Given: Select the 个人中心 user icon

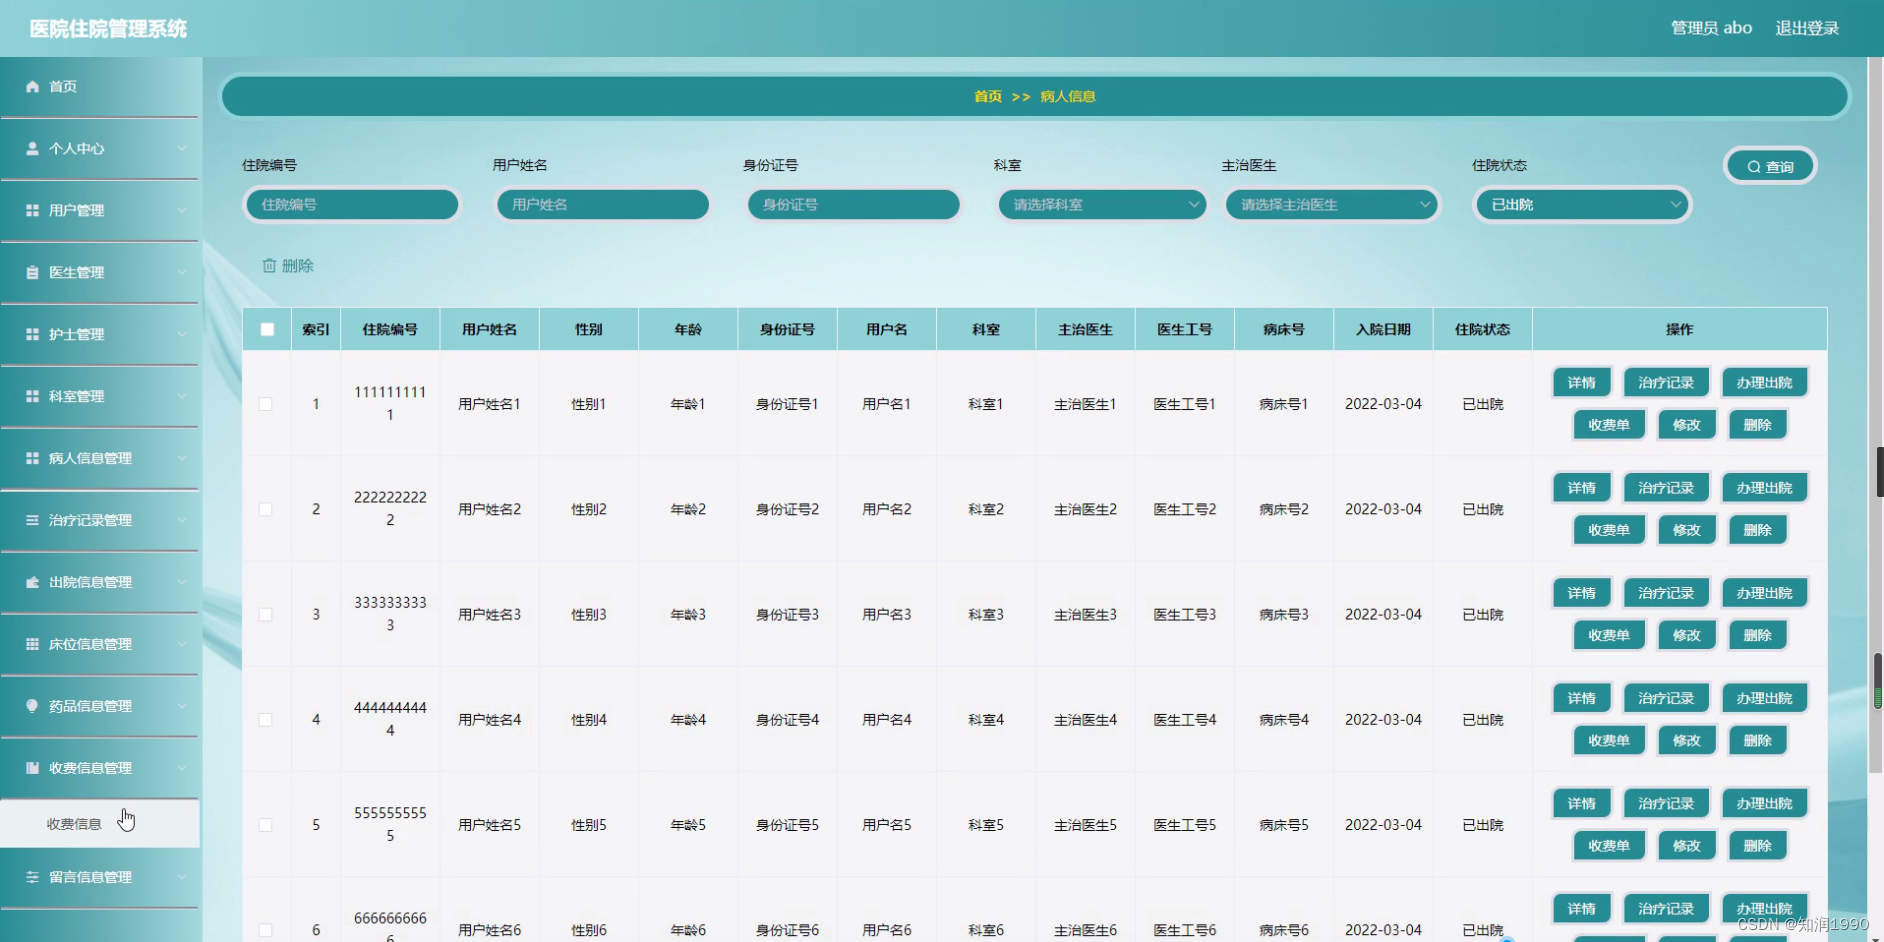Looking at the screenshot, I should (31, 148).
